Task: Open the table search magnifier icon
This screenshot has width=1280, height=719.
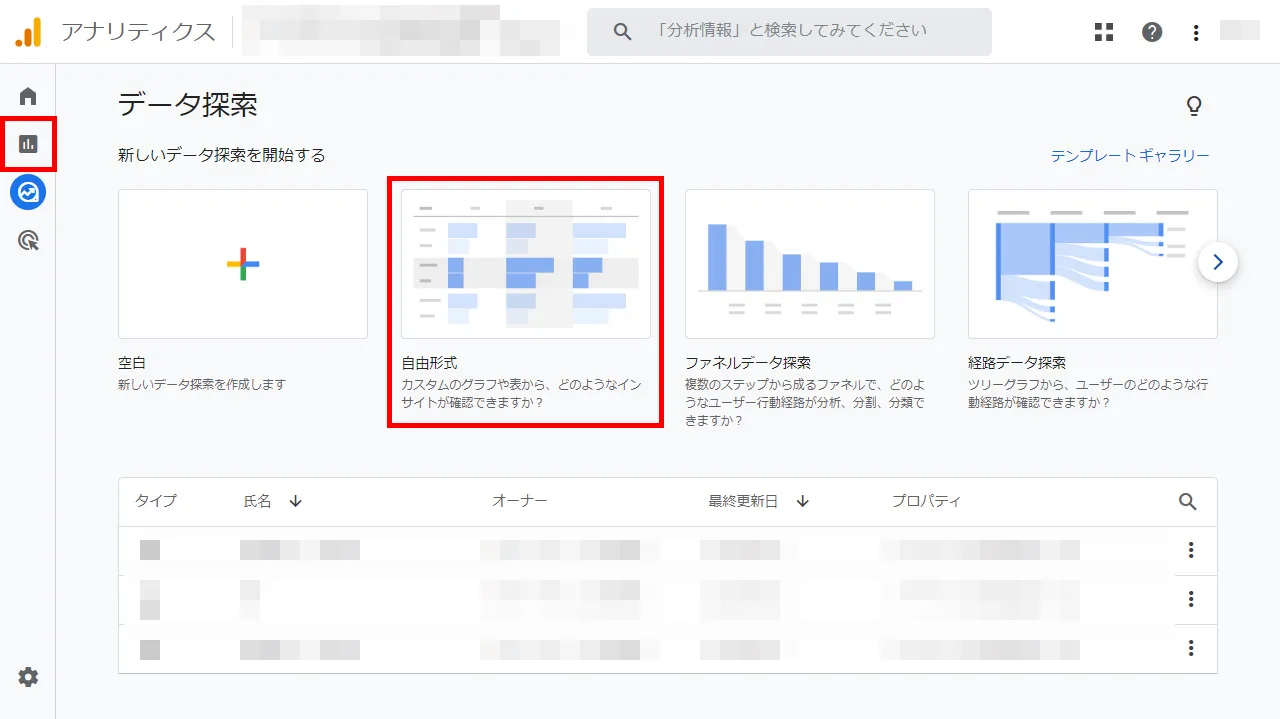Action: (1187, 502)
